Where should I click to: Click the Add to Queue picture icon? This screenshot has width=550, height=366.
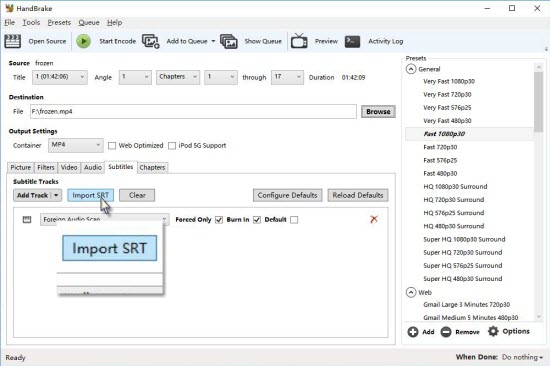coord(151,41)
